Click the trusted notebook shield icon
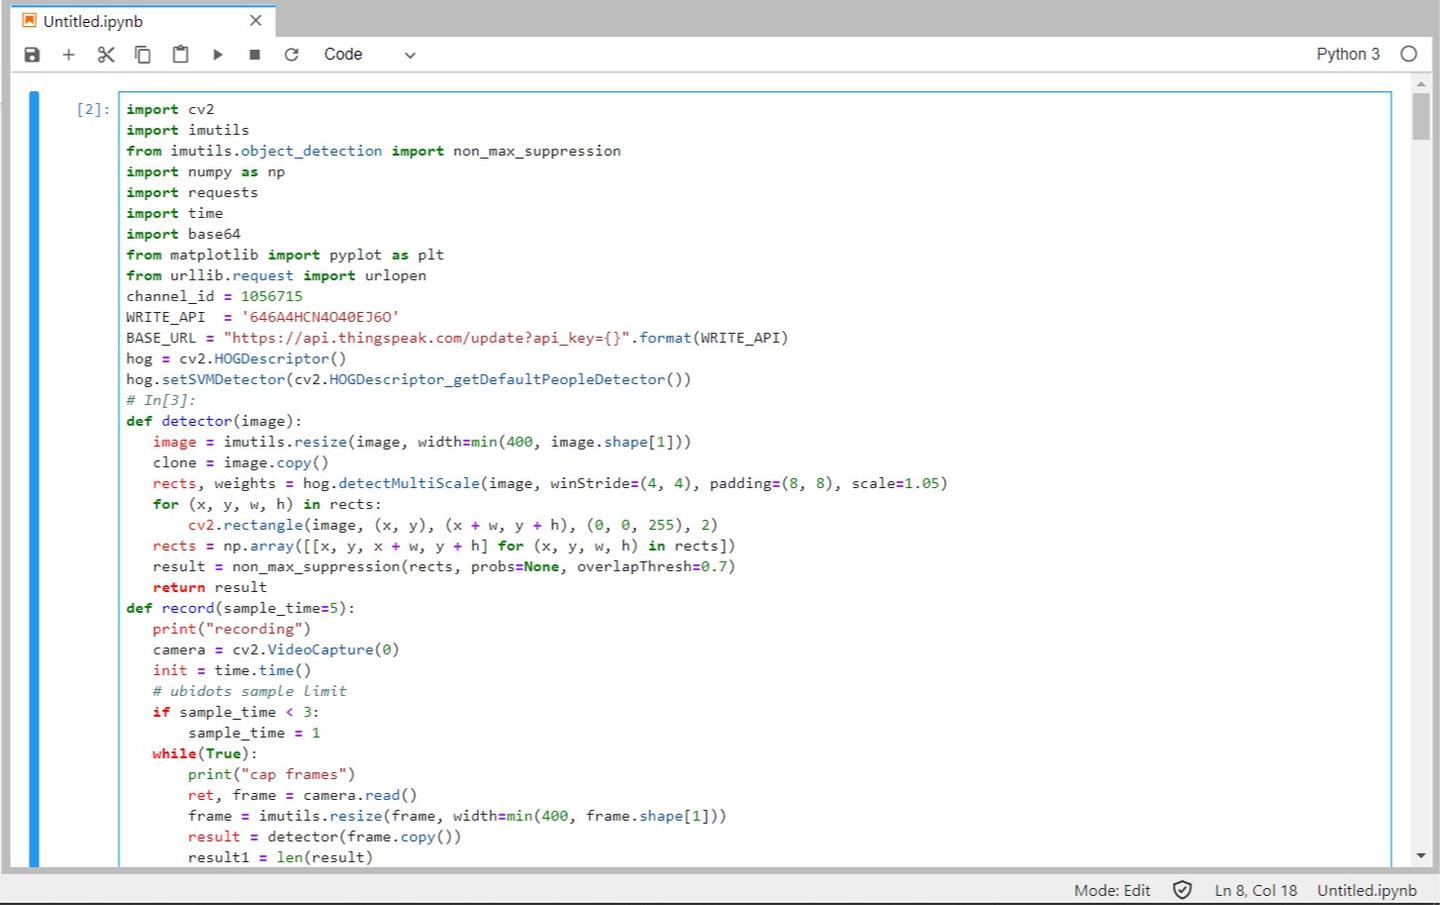 1182,890
